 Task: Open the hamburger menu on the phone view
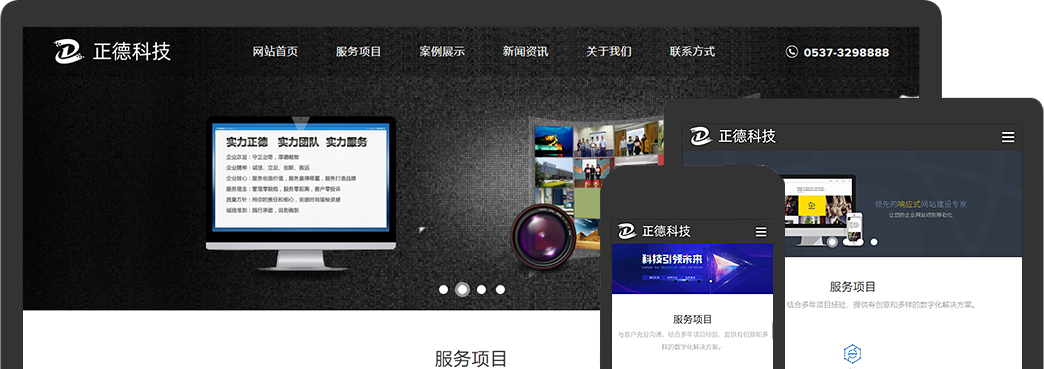pyautogui.click(x=761, y=232)
